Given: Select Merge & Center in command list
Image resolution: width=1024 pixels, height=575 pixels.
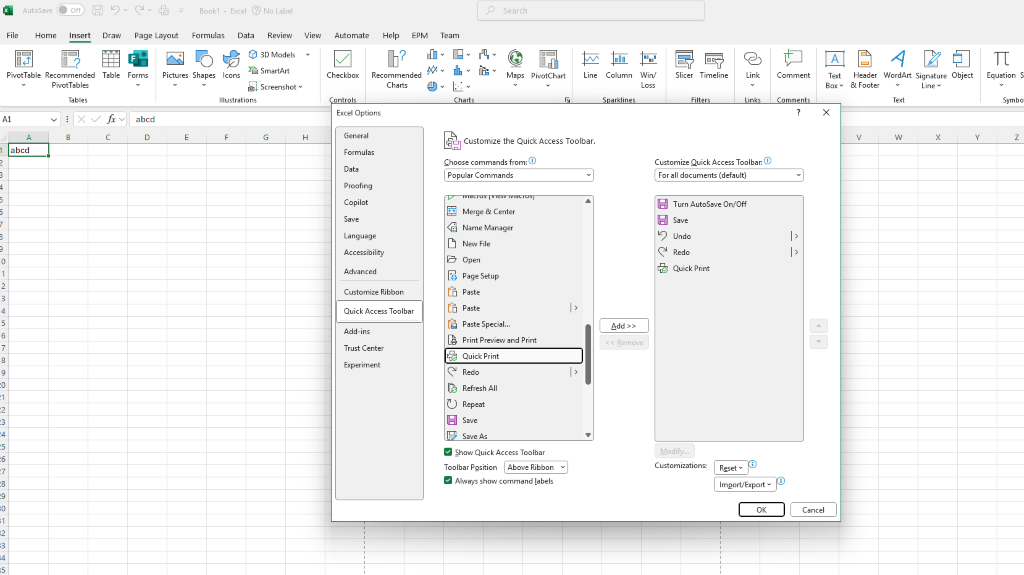Looking at the screenshot, I should 488,212.
